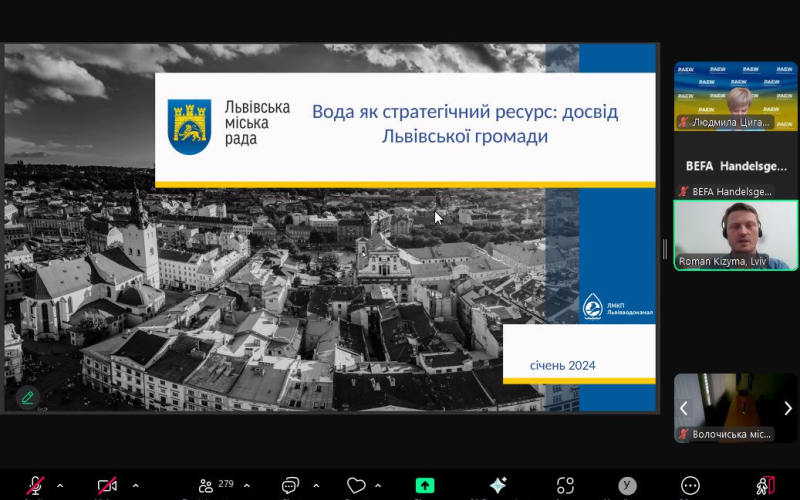Unmute the microphone in Zoom toolbar
This screenshot has width=800, height=500.
click(35, 485)
